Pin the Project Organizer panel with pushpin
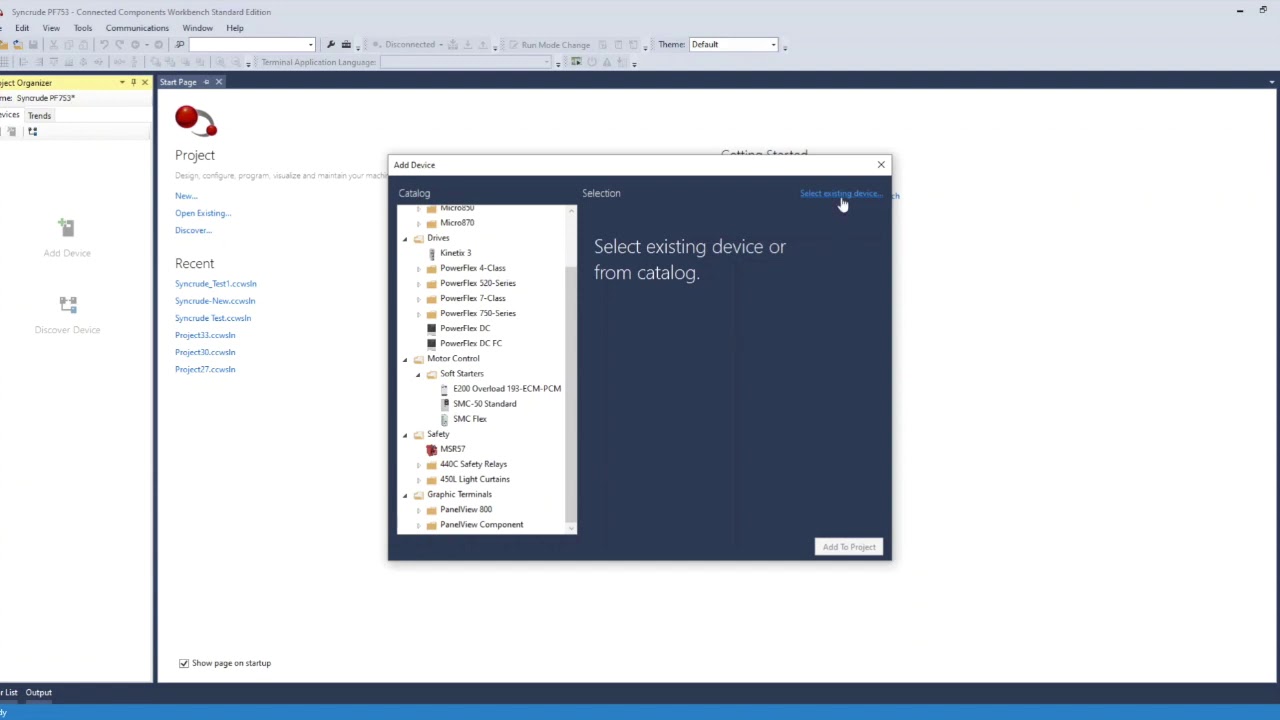 click(133, 82)
